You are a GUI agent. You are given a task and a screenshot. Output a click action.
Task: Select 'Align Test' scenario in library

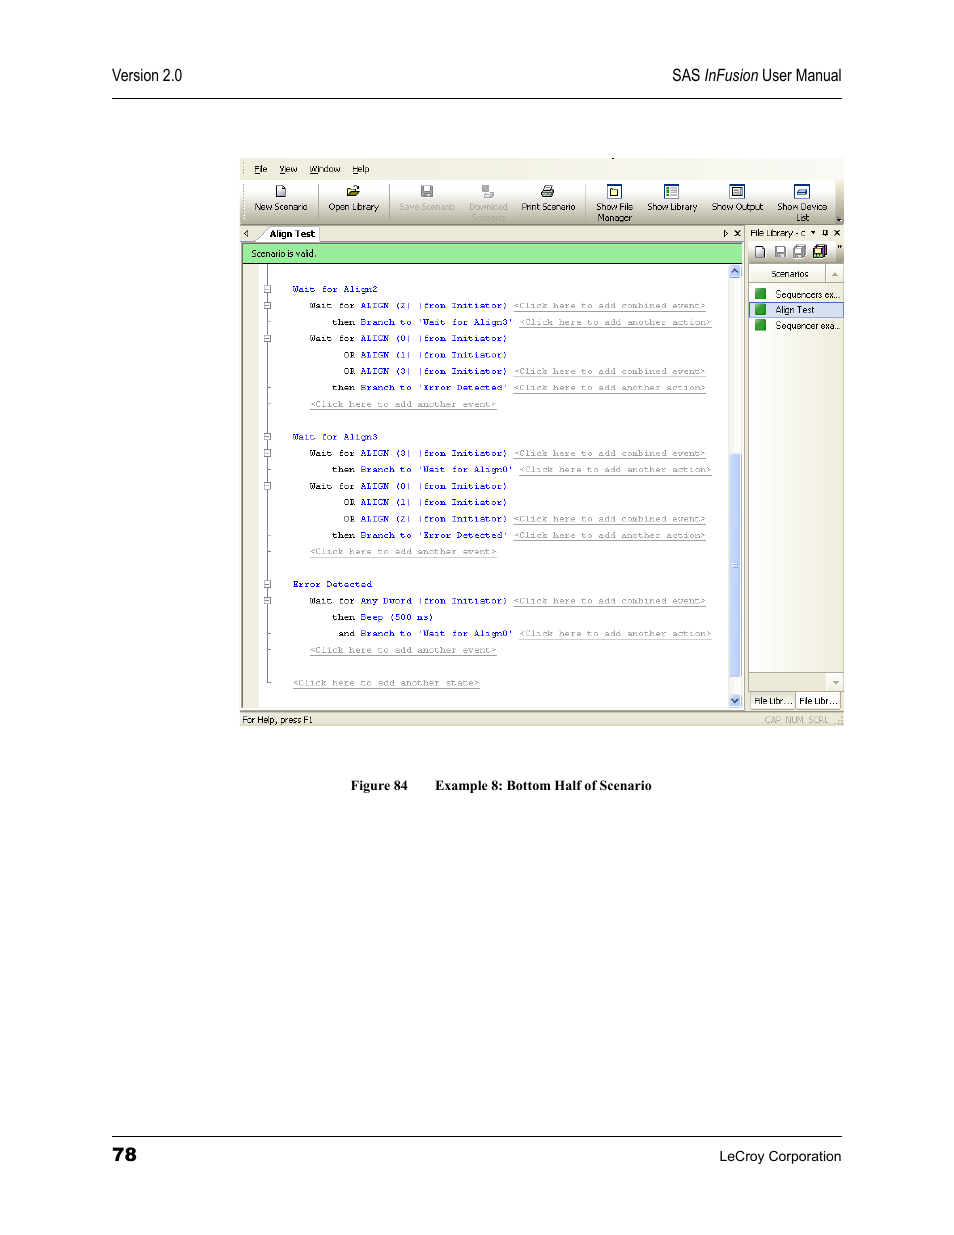tap(796, 310)
